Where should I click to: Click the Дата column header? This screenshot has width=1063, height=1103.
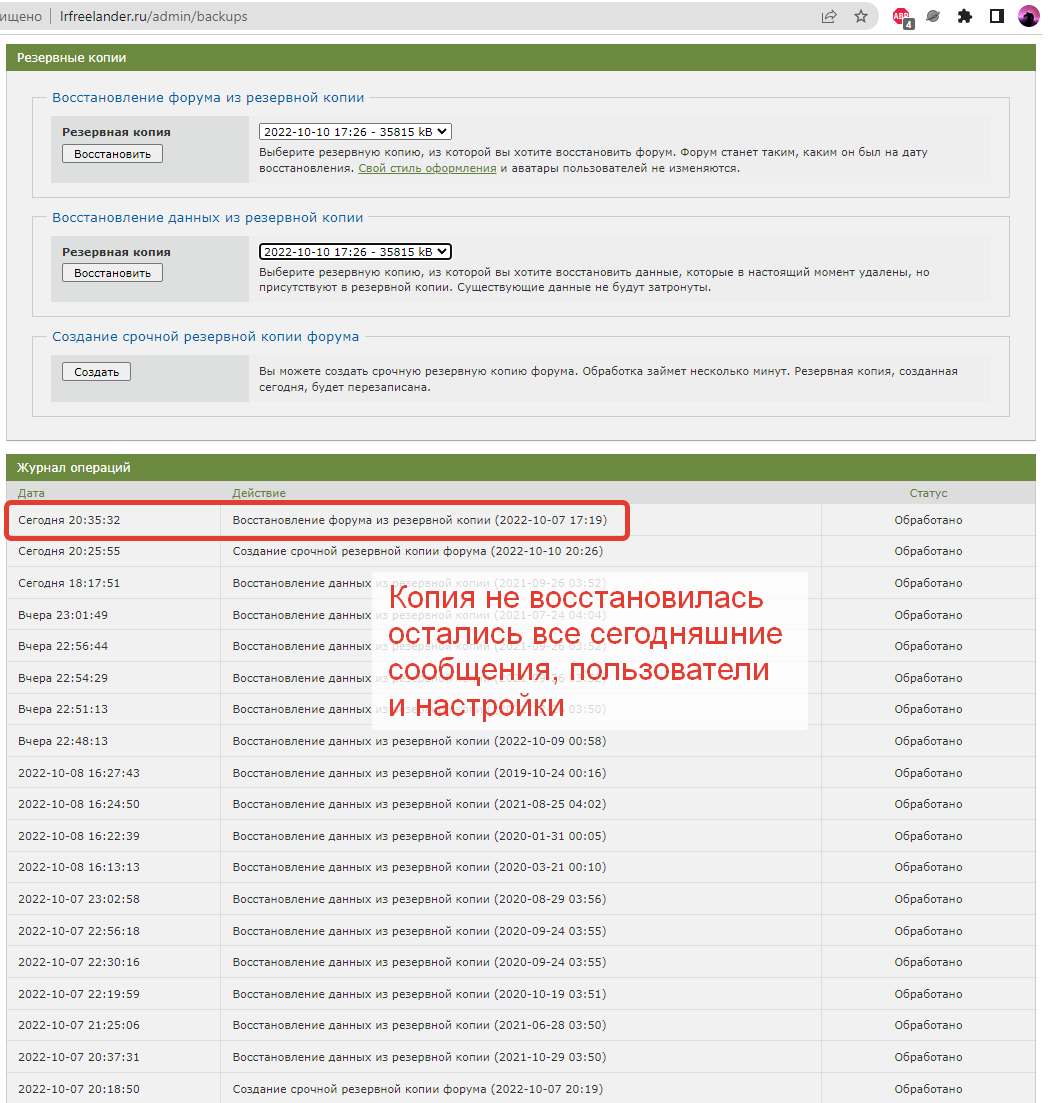pos(31,493)
